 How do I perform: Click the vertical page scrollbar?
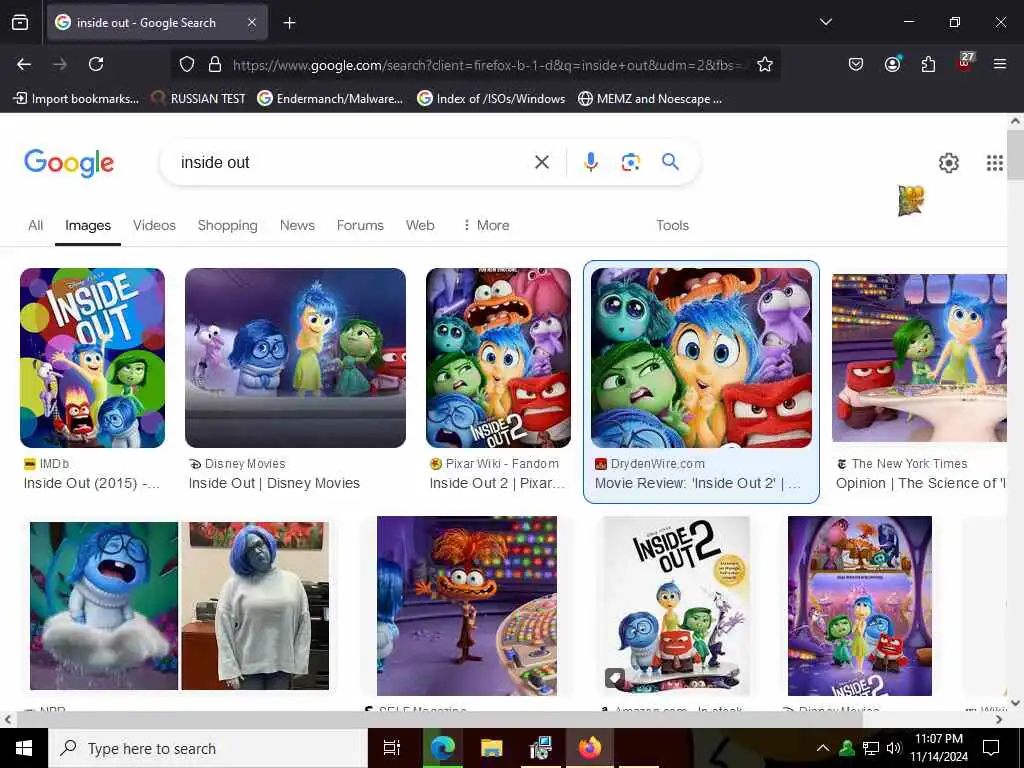click(1016, 155)
